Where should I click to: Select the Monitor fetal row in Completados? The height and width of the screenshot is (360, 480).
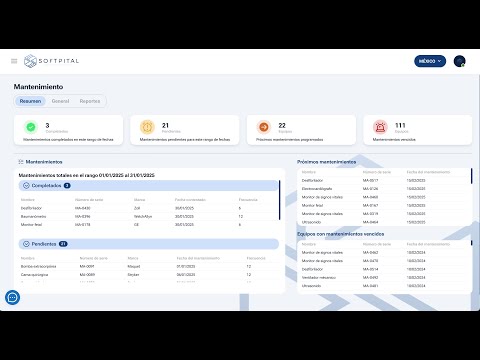147,225
